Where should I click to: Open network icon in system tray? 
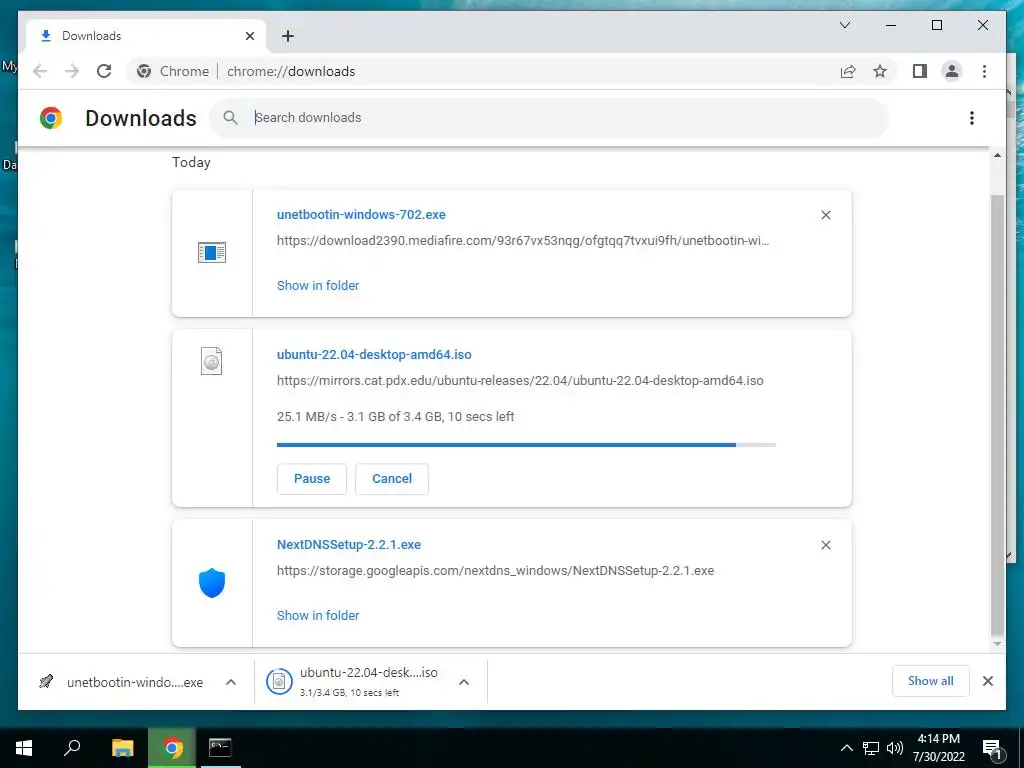(x=871, y=748)
